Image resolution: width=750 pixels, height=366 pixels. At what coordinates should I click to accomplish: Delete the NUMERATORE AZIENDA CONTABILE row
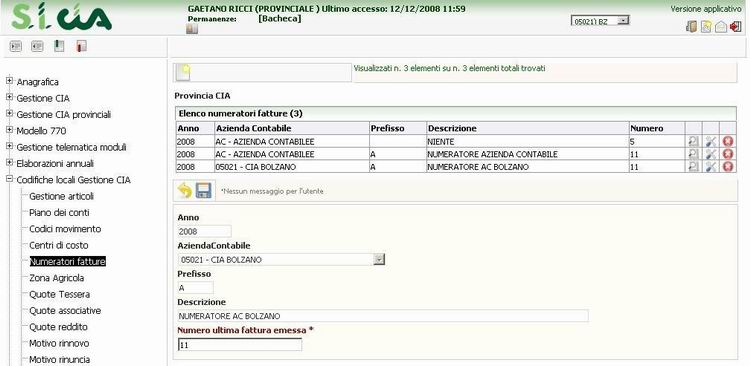[x=728, y=154]
